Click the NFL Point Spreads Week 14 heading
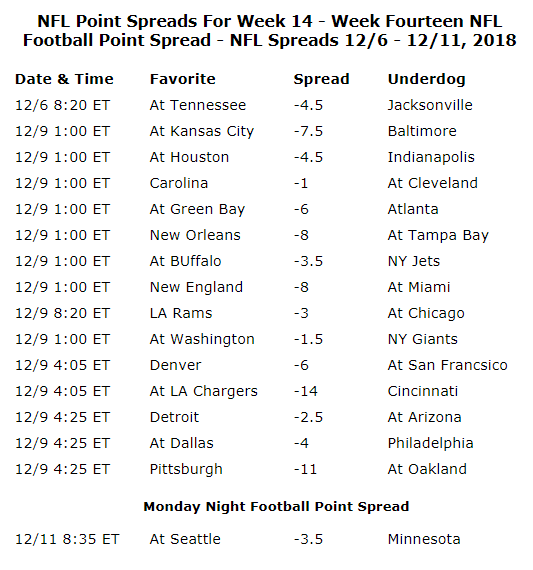533x570 pixels. [269, 31]
